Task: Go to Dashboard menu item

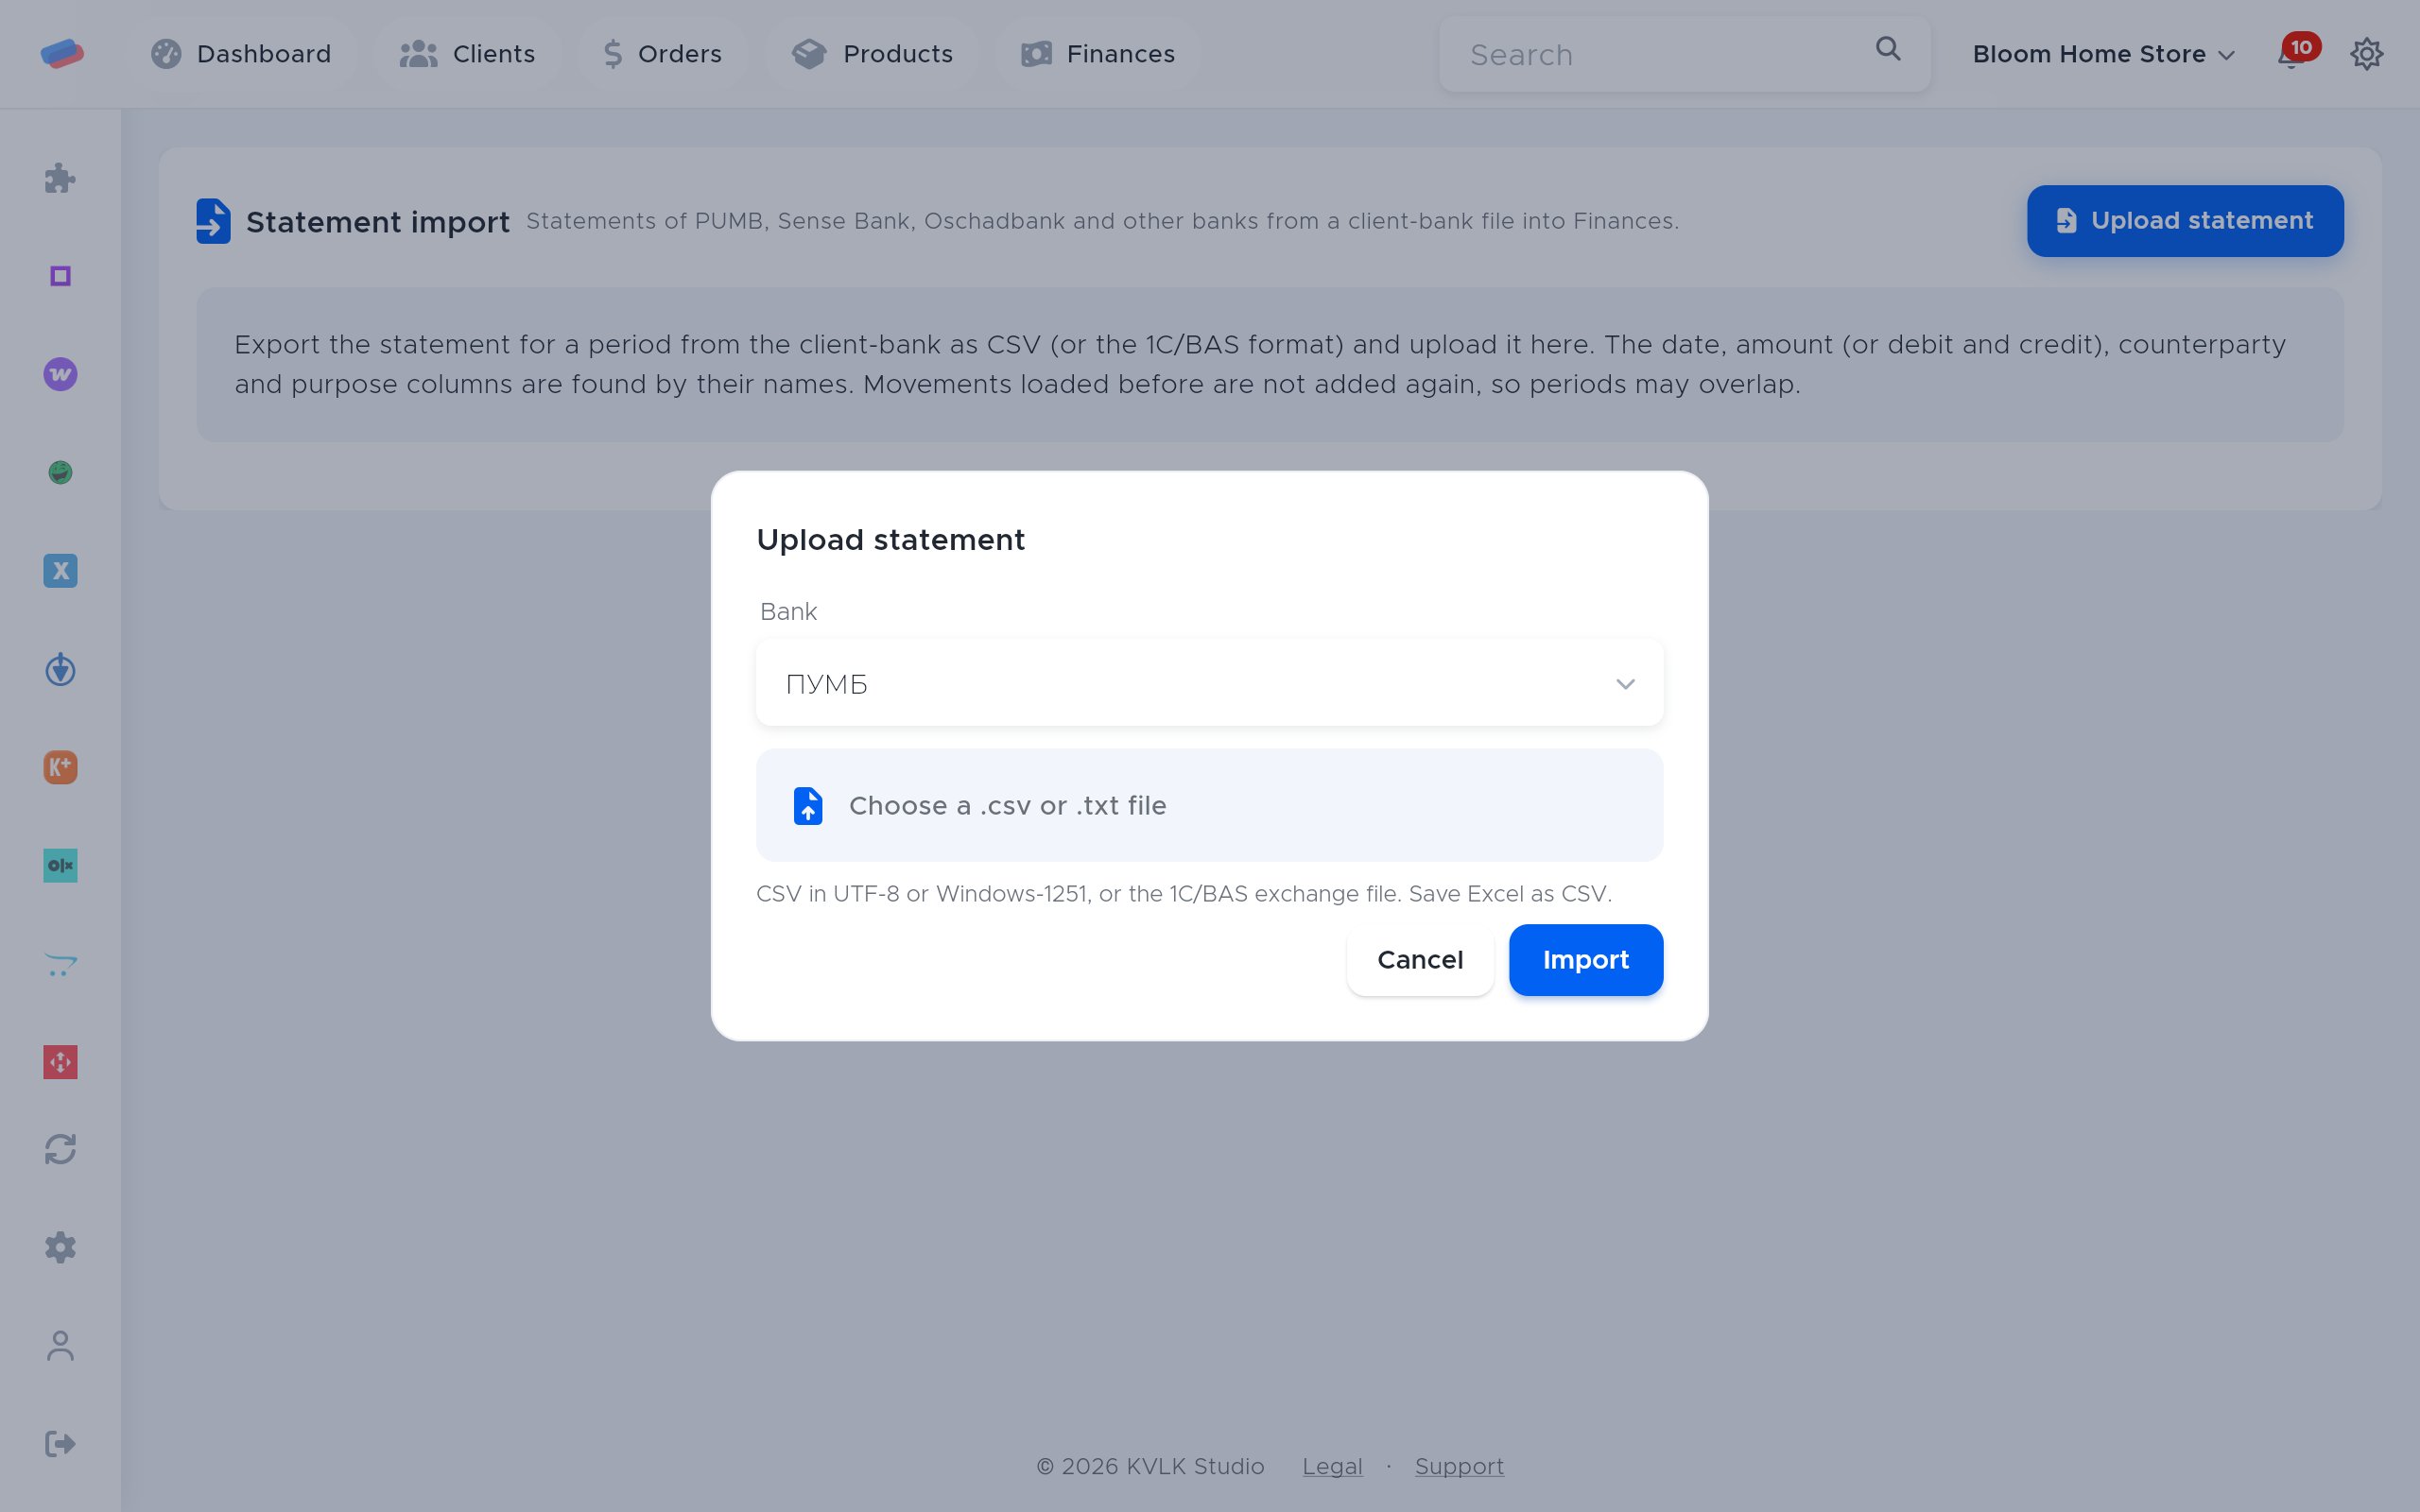Action: [x=241, y=54]
